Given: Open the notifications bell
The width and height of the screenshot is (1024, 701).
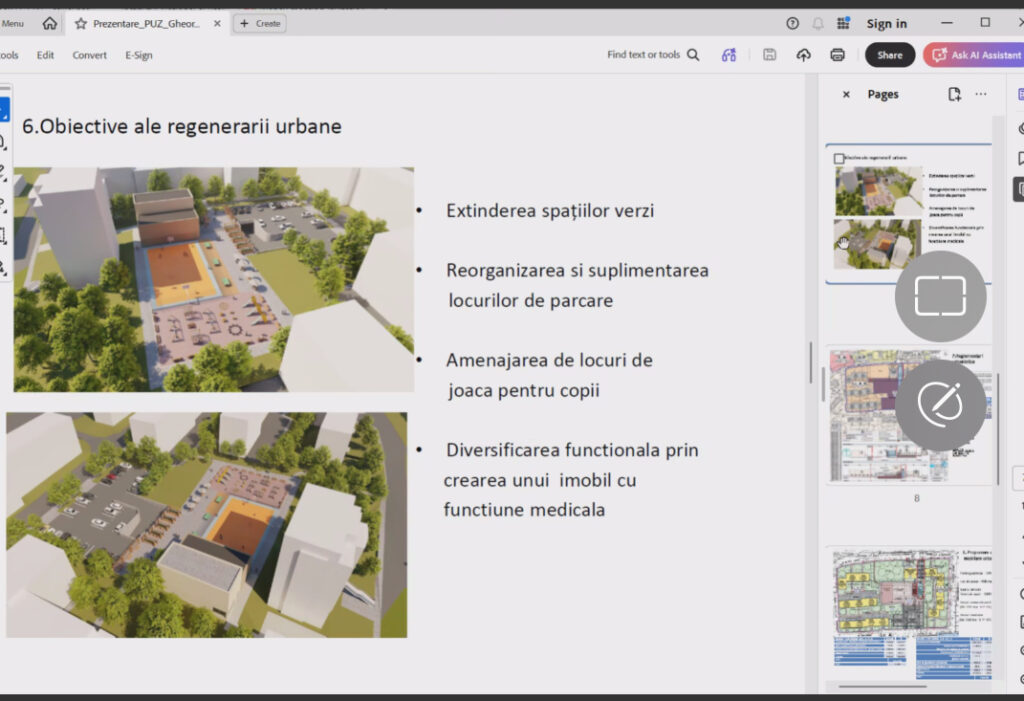Looking at the screenshot, I should tap(818, 24).
